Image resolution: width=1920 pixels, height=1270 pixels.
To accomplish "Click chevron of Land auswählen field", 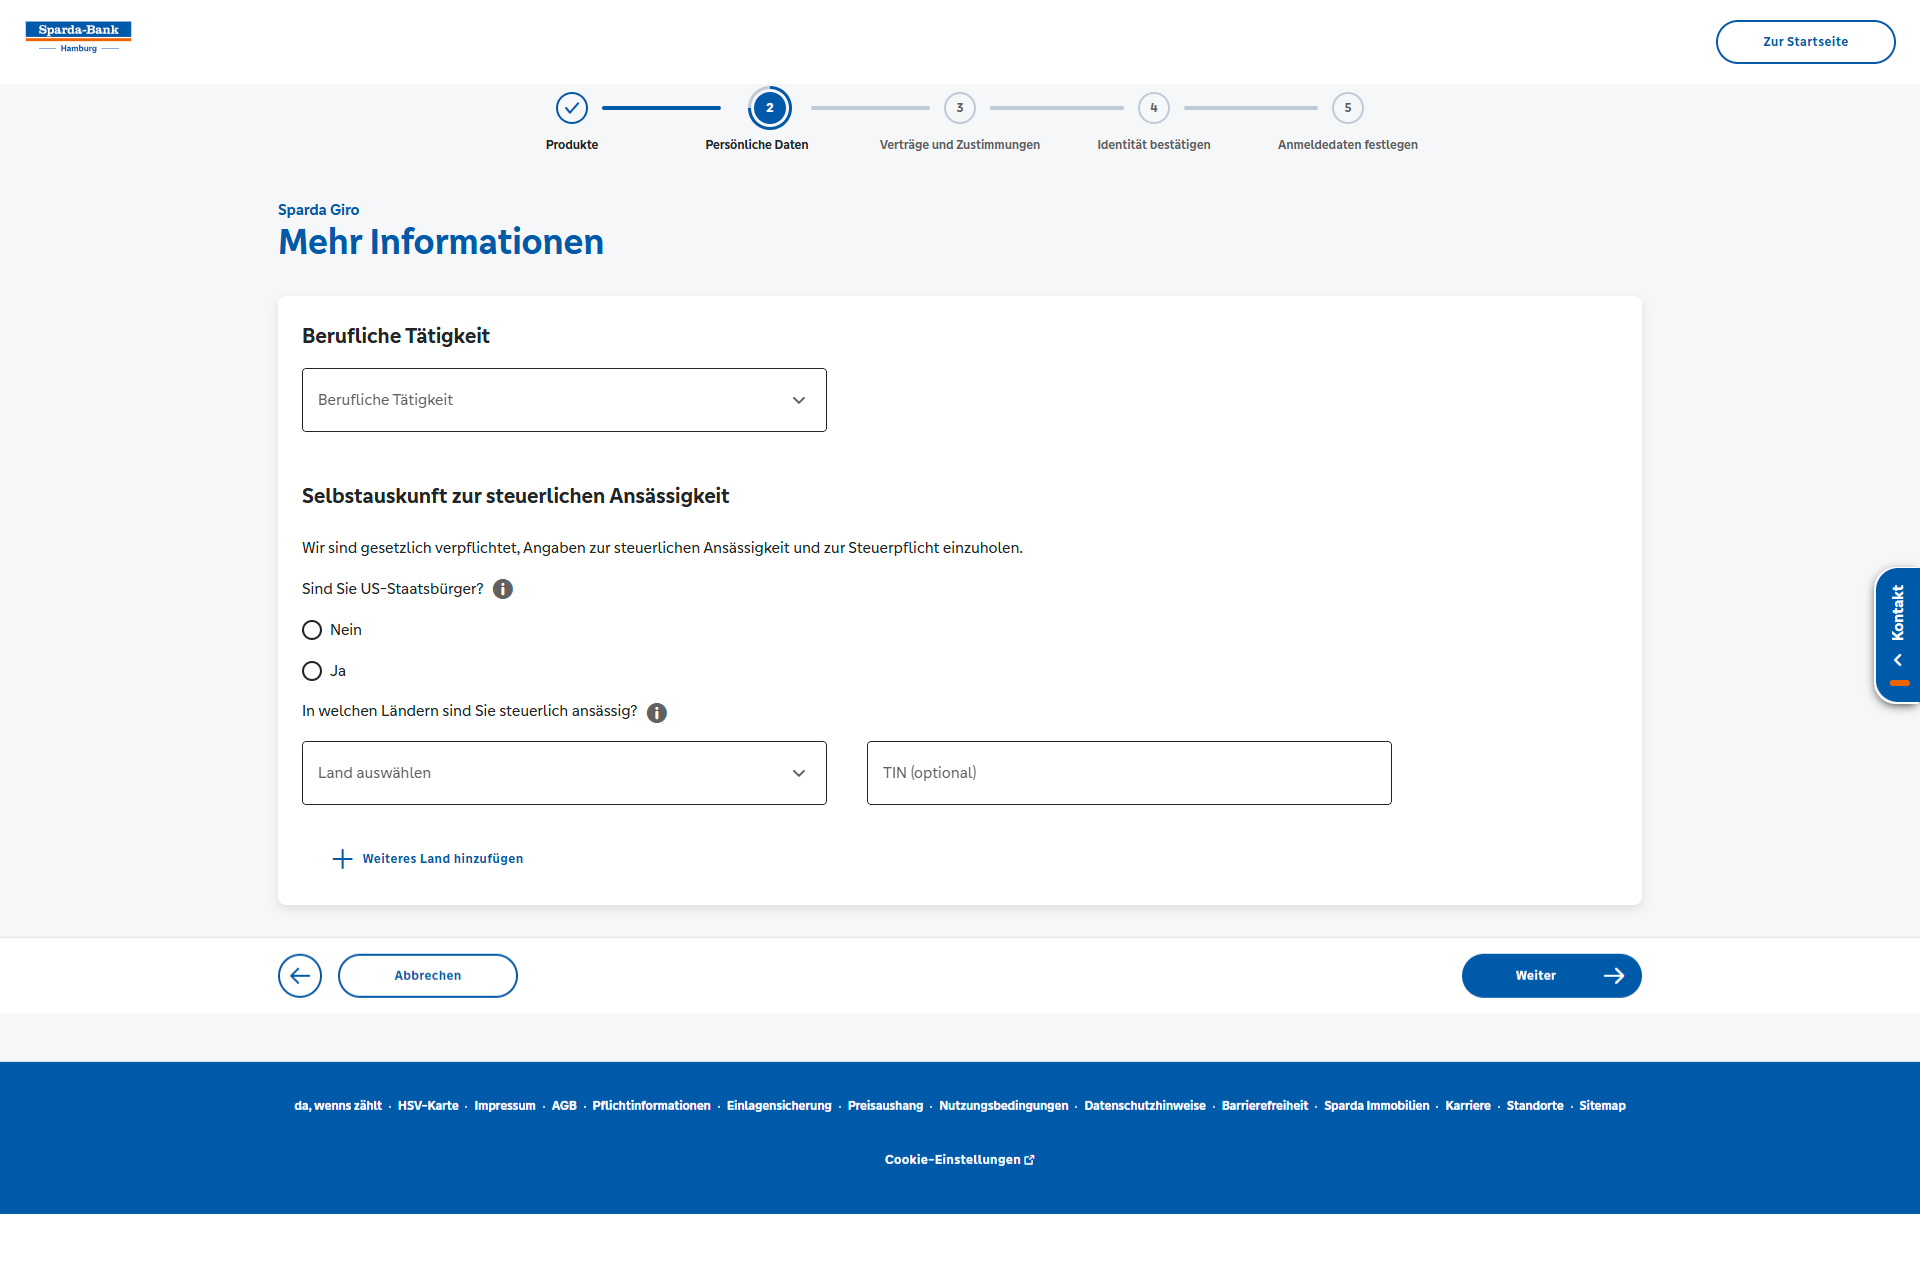I will [x=799, y=773].
